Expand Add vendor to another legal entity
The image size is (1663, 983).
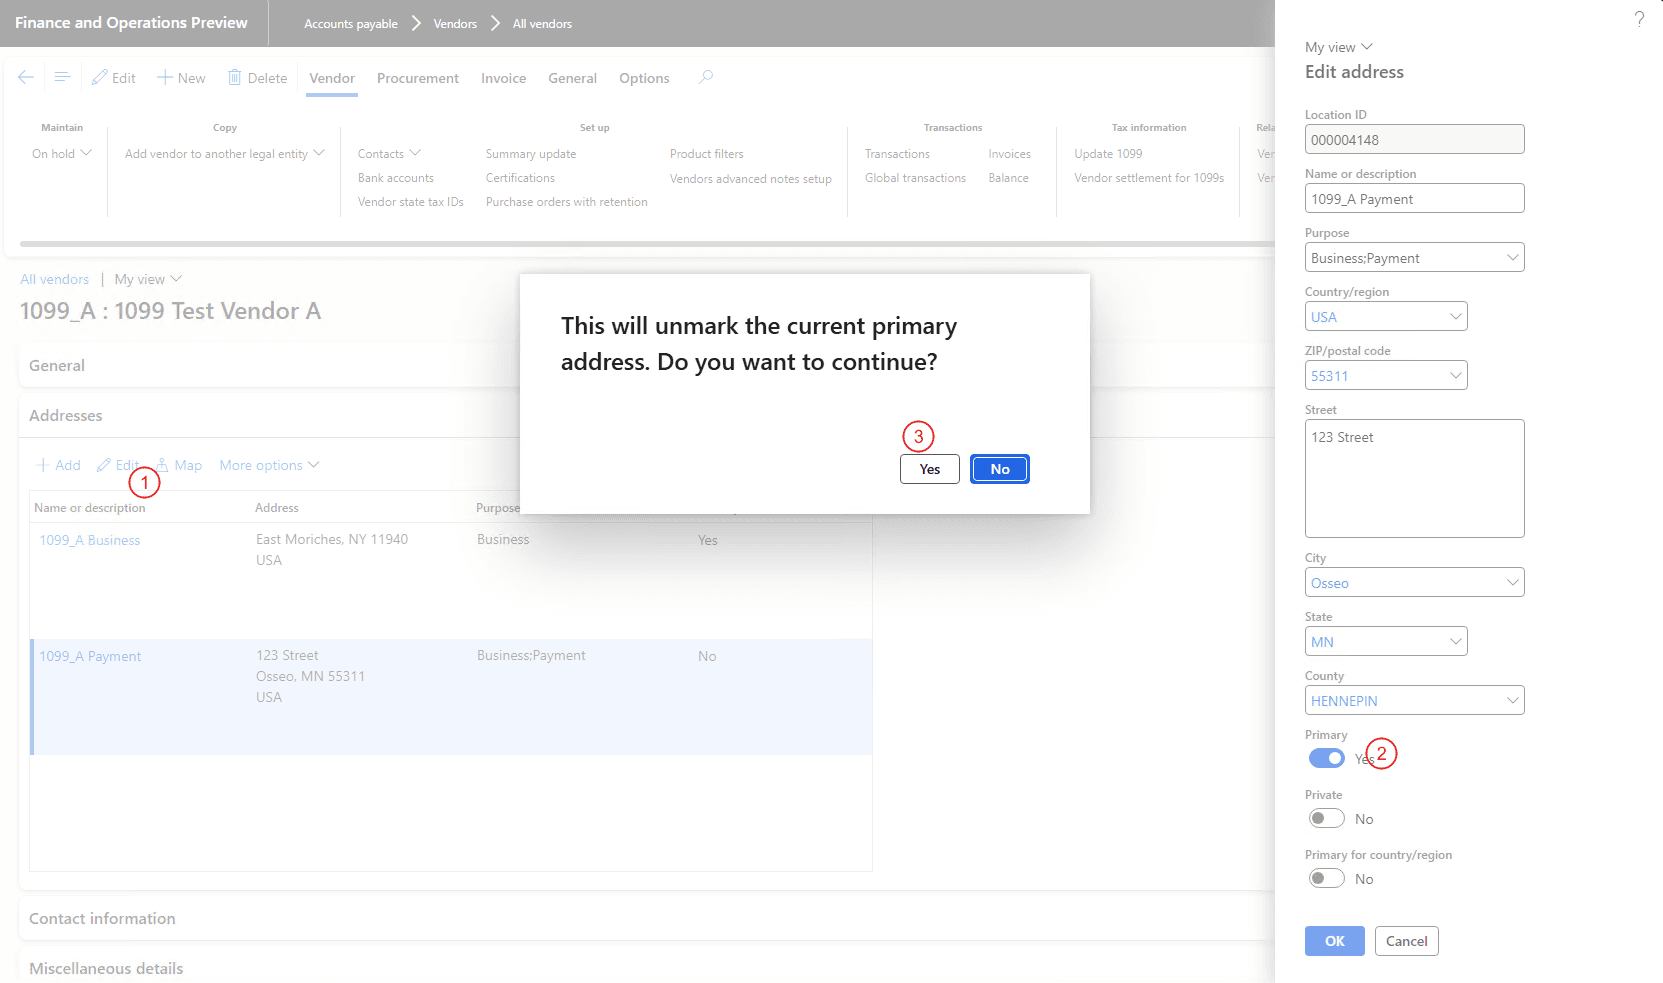pos(225,154)
